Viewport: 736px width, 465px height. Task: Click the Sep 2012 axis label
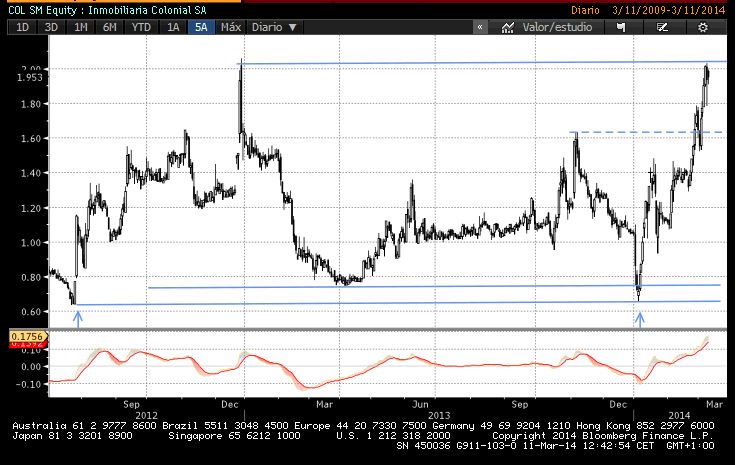131,404
